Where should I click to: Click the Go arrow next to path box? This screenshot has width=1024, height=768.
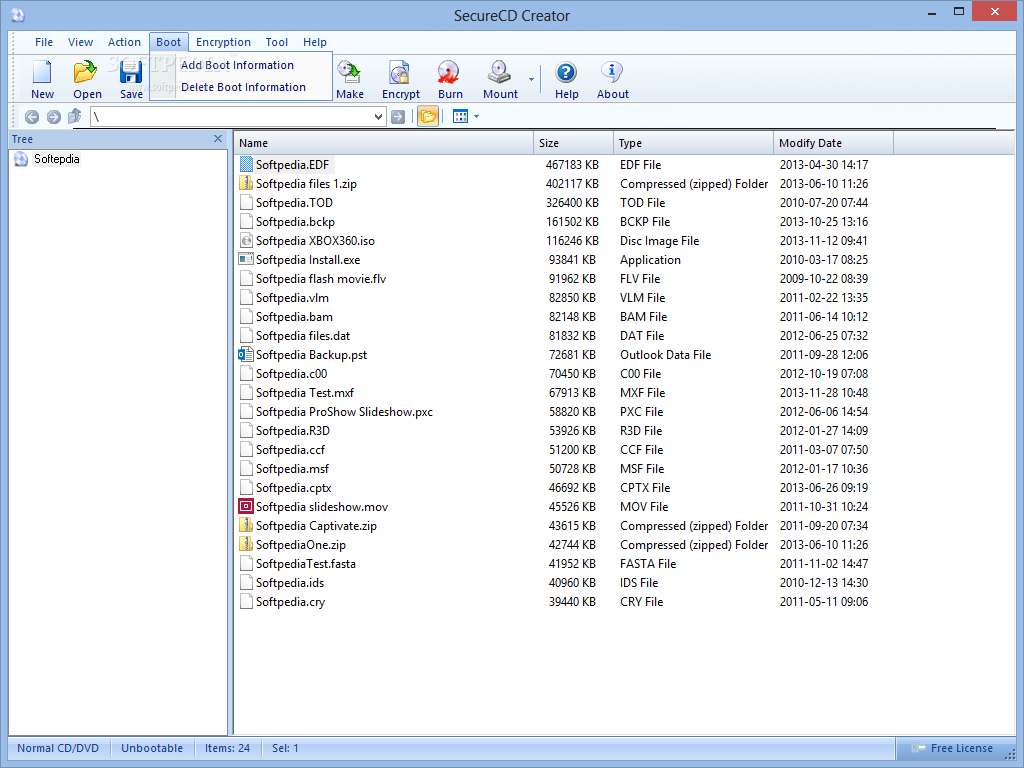(x=398, y=117)
